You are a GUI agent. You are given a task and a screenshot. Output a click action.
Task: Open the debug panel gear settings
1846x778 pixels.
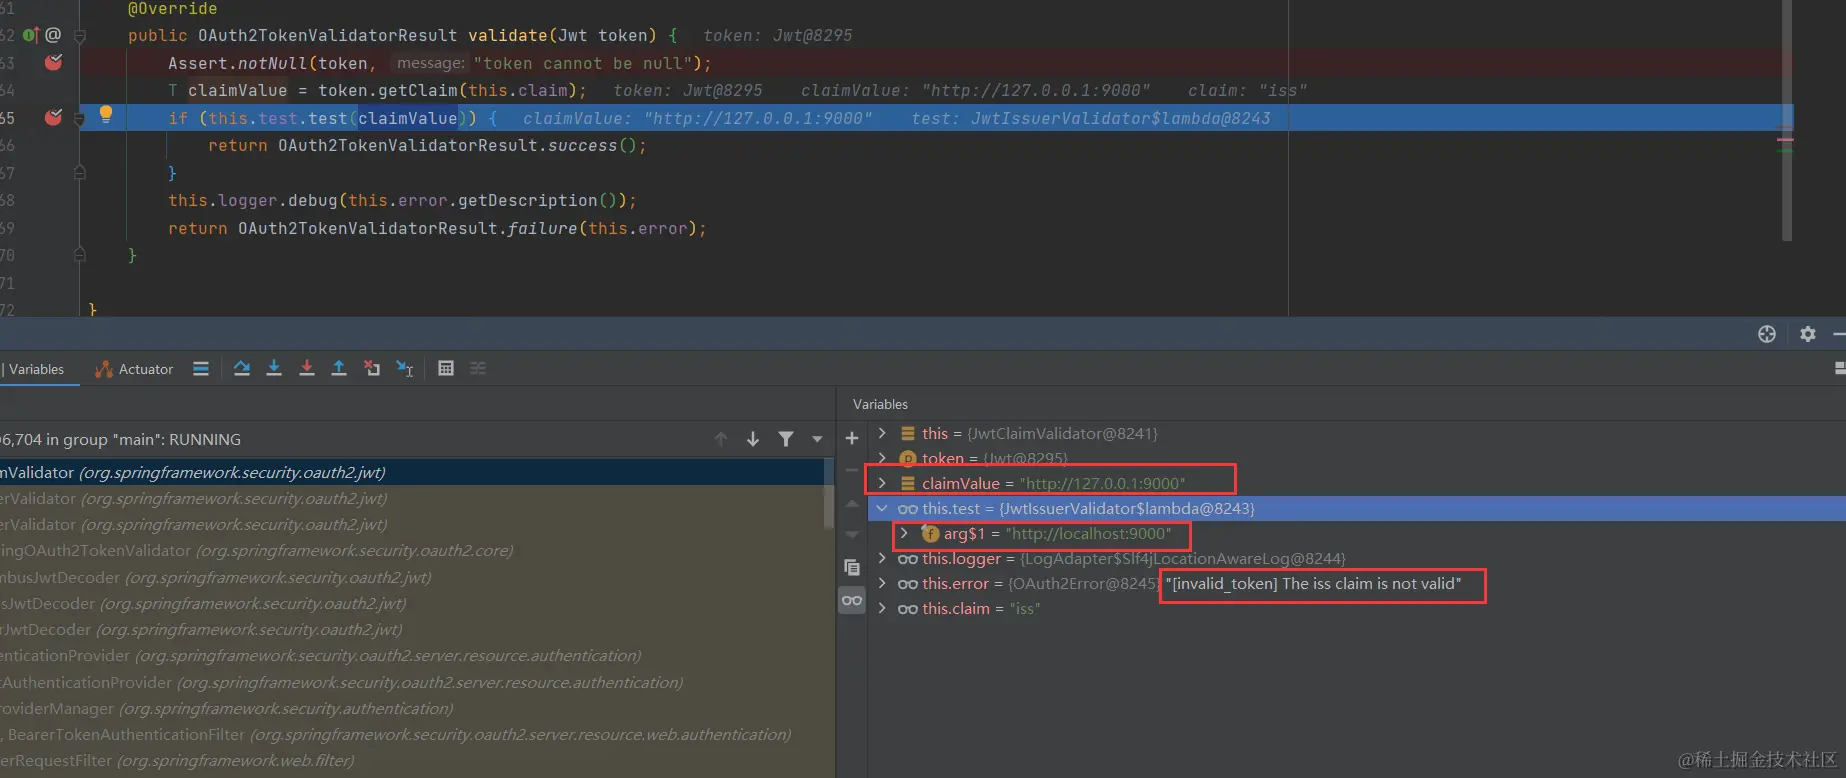[x=1808, y=334]
